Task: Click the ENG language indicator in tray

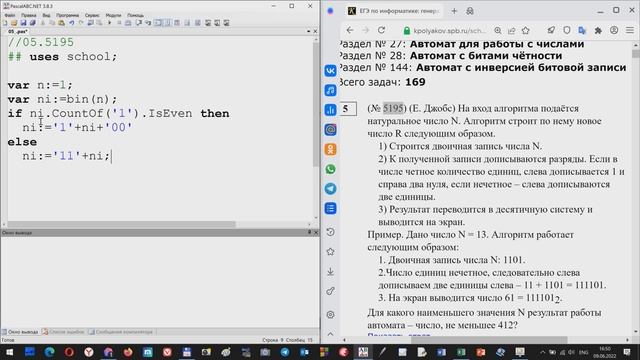Action: pos(584,352)
